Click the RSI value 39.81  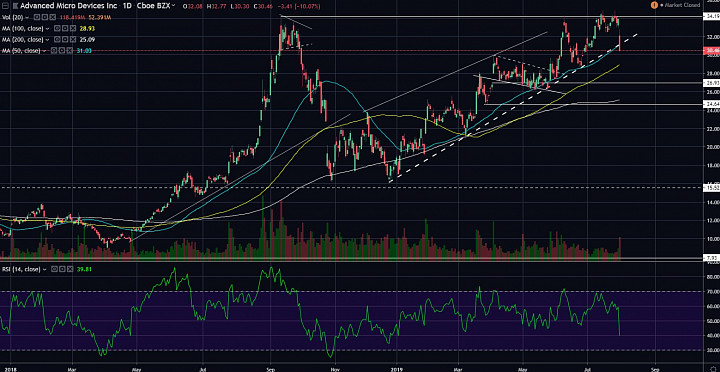point(84,269)
